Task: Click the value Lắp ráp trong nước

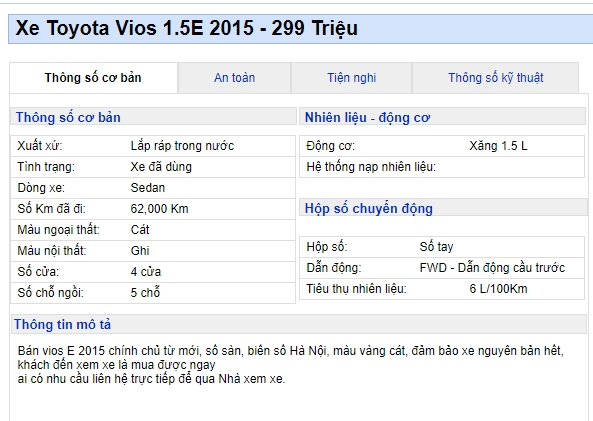Action: click(x=182, y=146)
